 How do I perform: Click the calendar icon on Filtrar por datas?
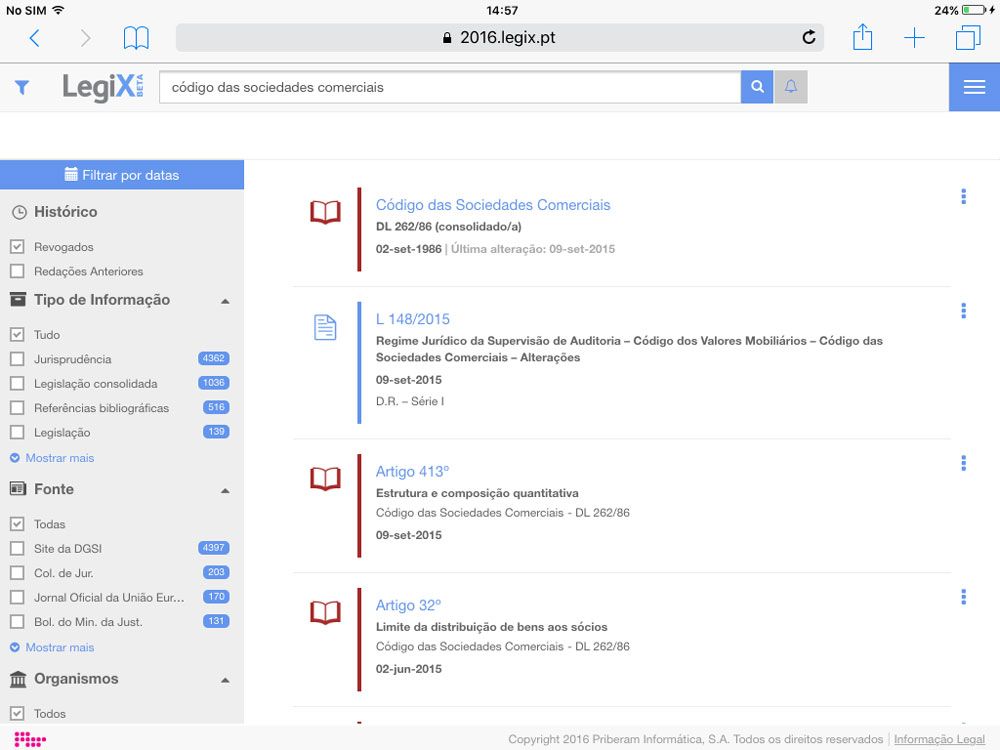coord(71,174)
